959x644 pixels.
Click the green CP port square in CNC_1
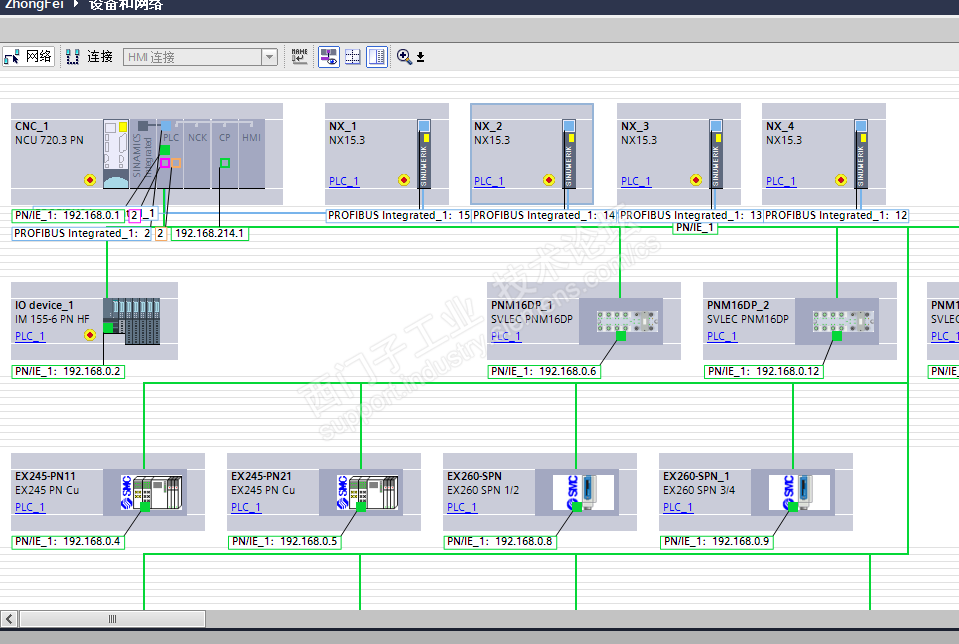(x=224, y=163)
